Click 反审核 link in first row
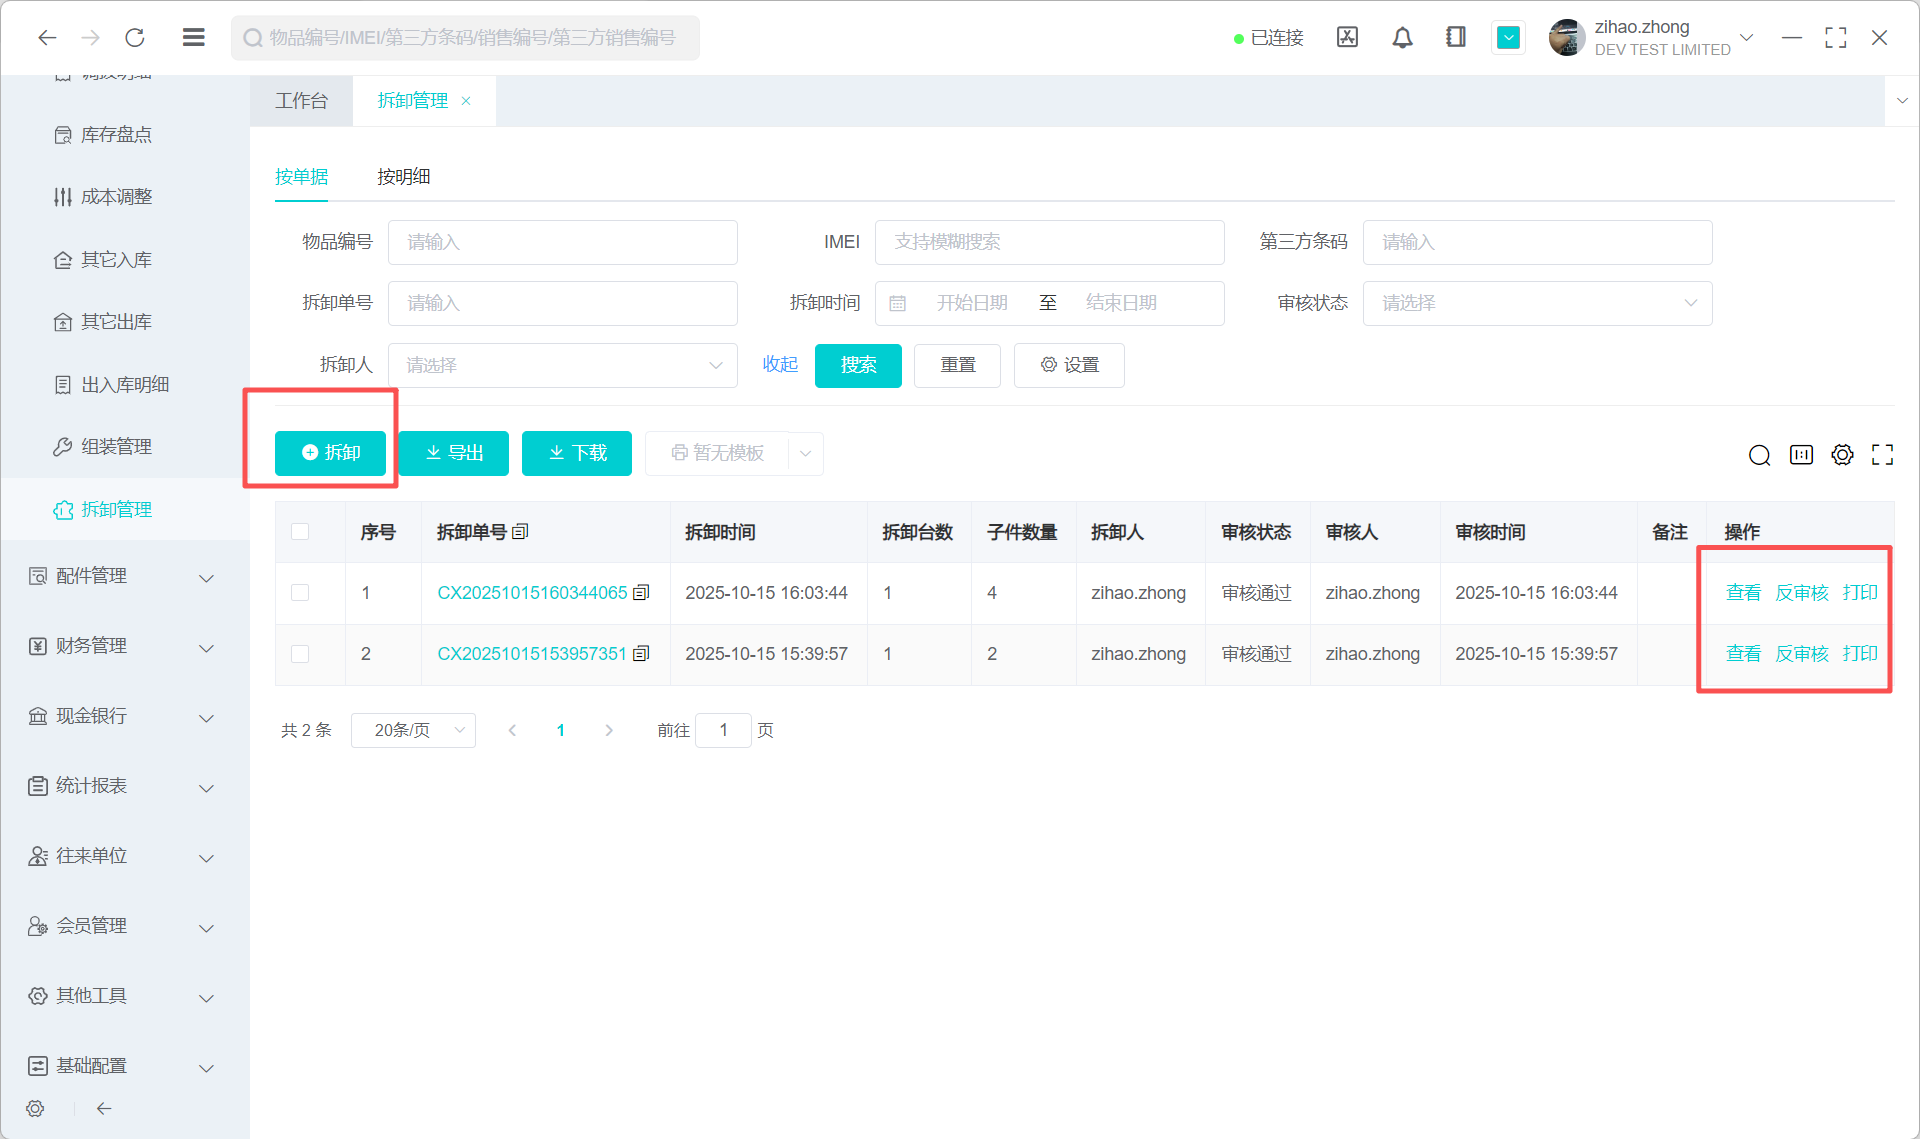The width and height of the screenshot is (1920, 1139). 1801,593
